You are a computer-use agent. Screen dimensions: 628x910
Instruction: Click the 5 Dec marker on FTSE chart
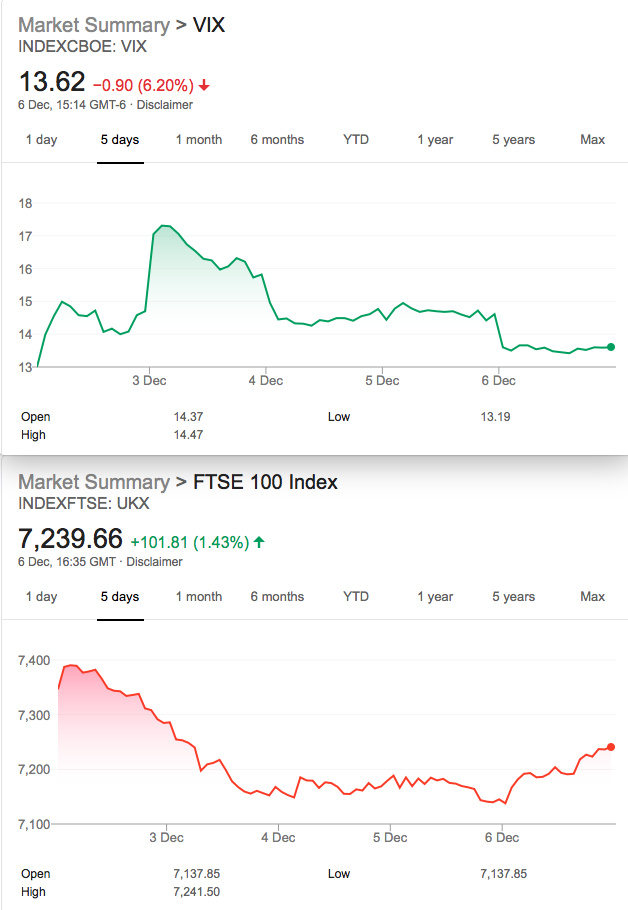390,837
